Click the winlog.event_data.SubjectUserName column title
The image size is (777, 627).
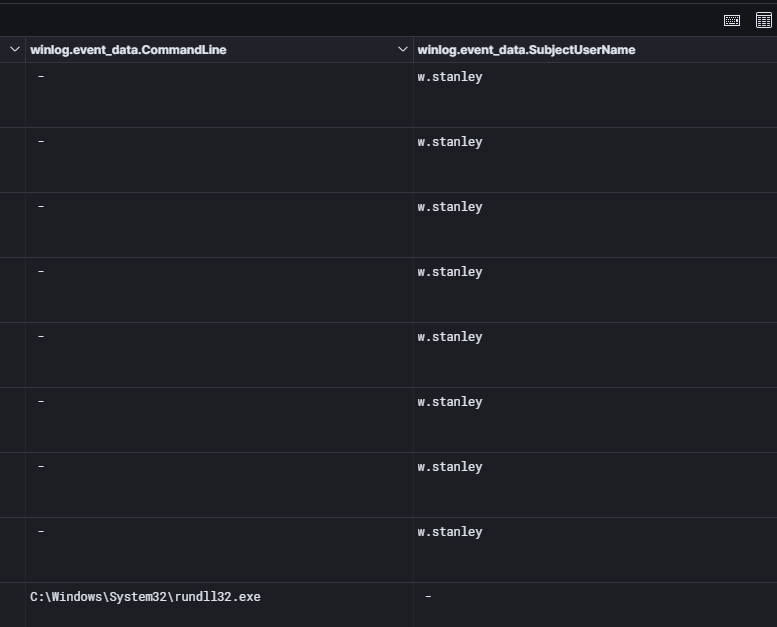point(526,50)
